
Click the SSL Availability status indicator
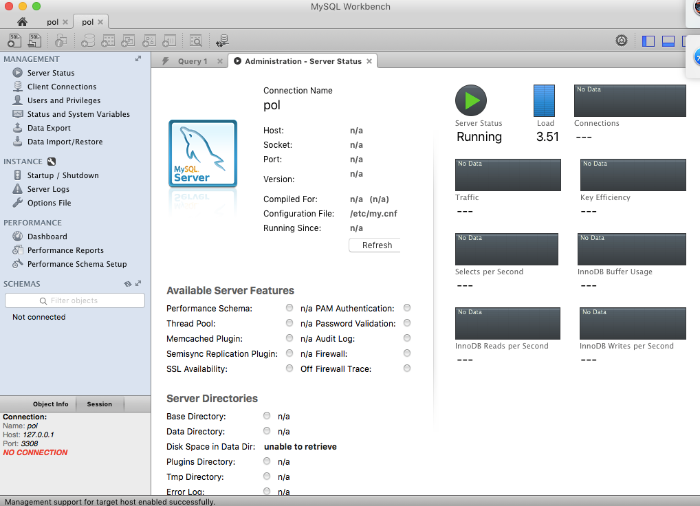(289, 368)
